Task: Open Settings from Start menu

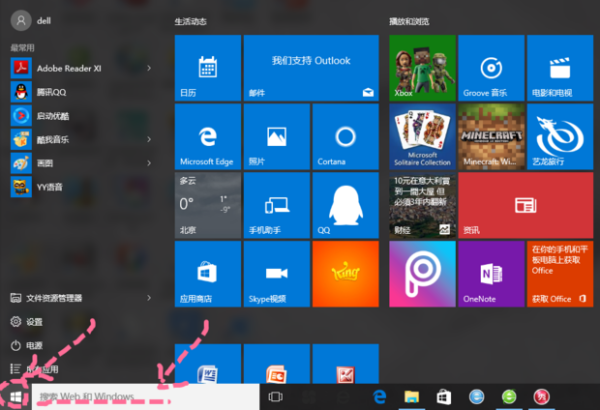Action: [26, 322]
